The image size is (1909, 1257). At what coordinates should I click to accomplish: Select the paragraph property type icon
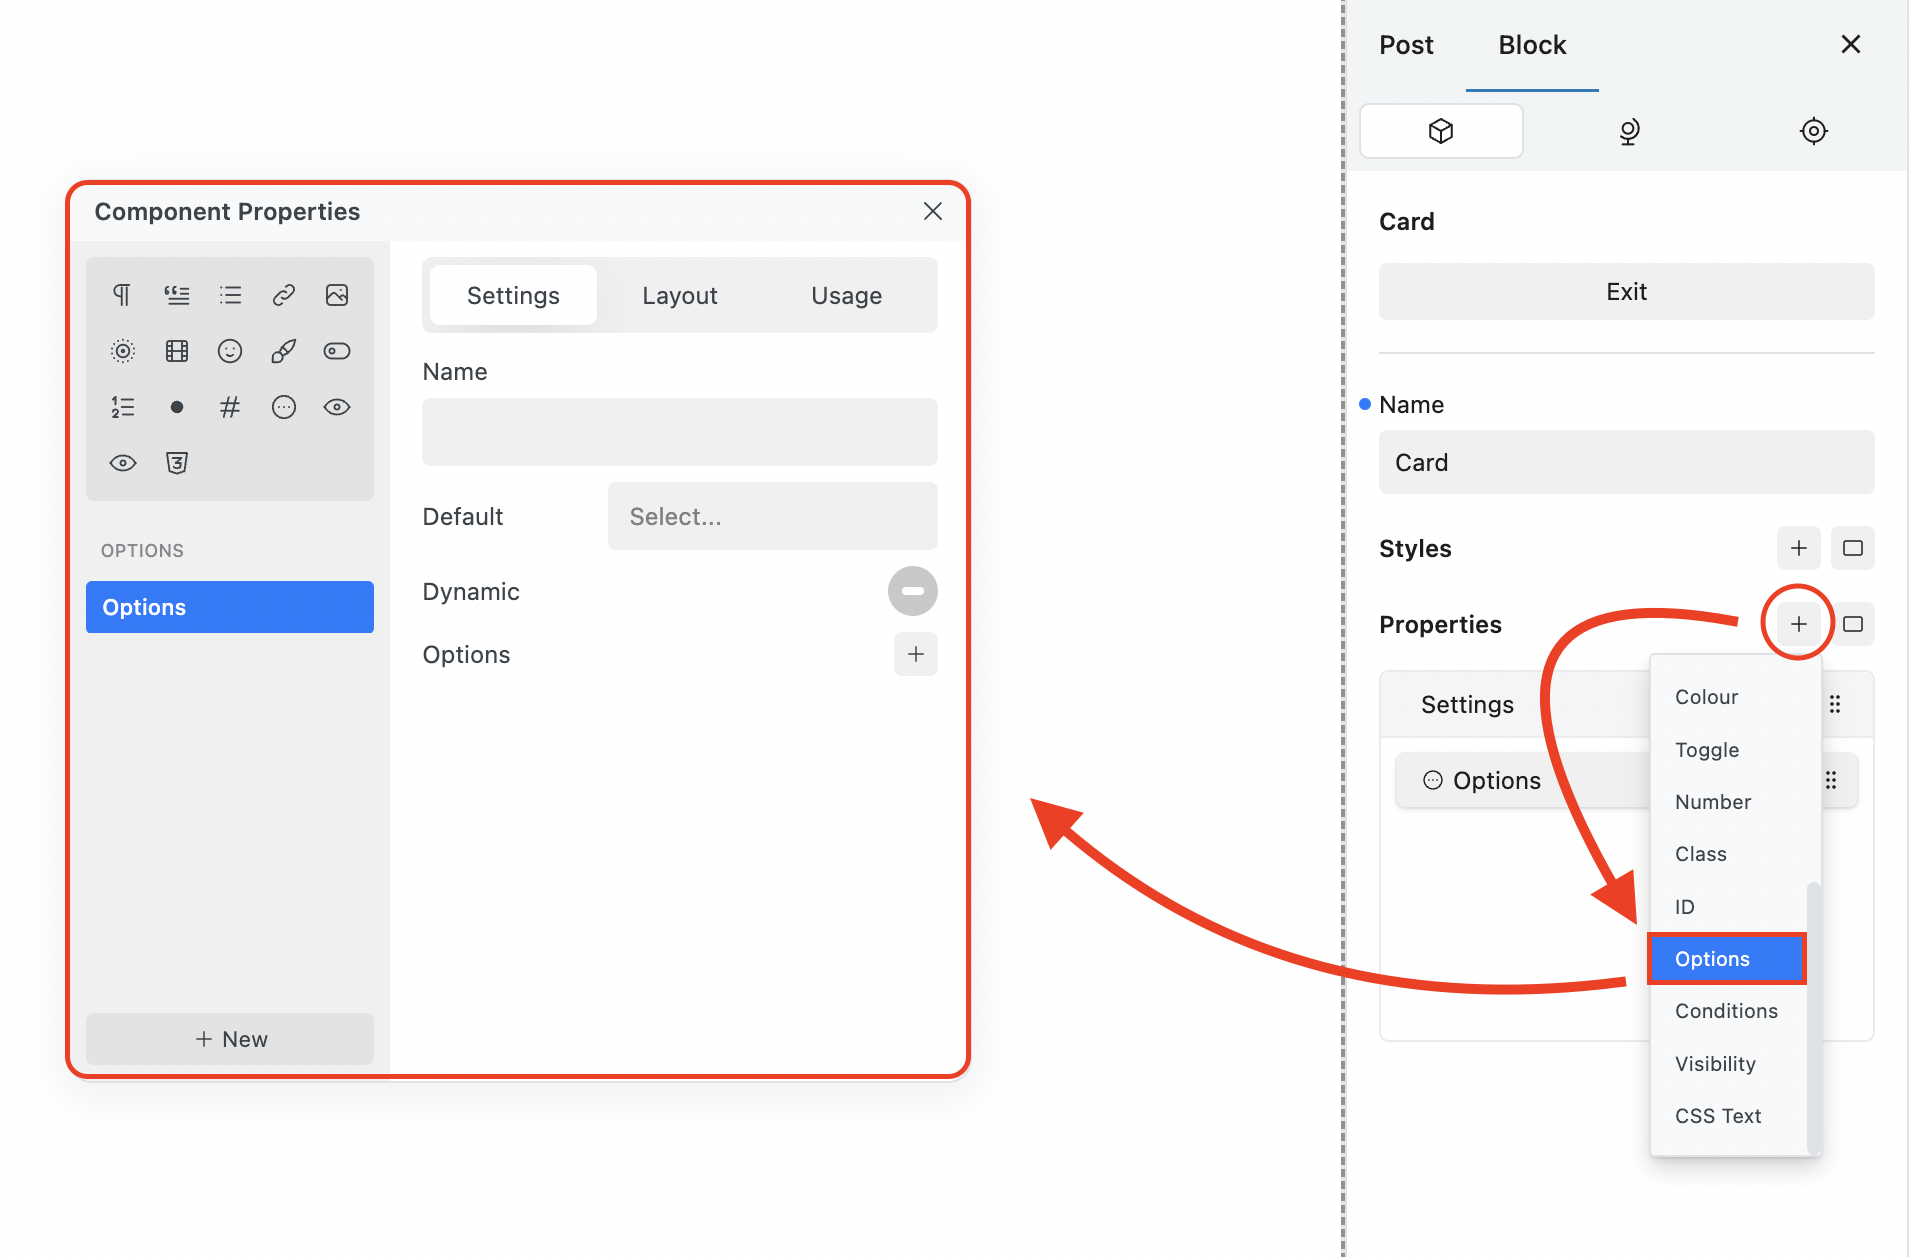[122, 295]
